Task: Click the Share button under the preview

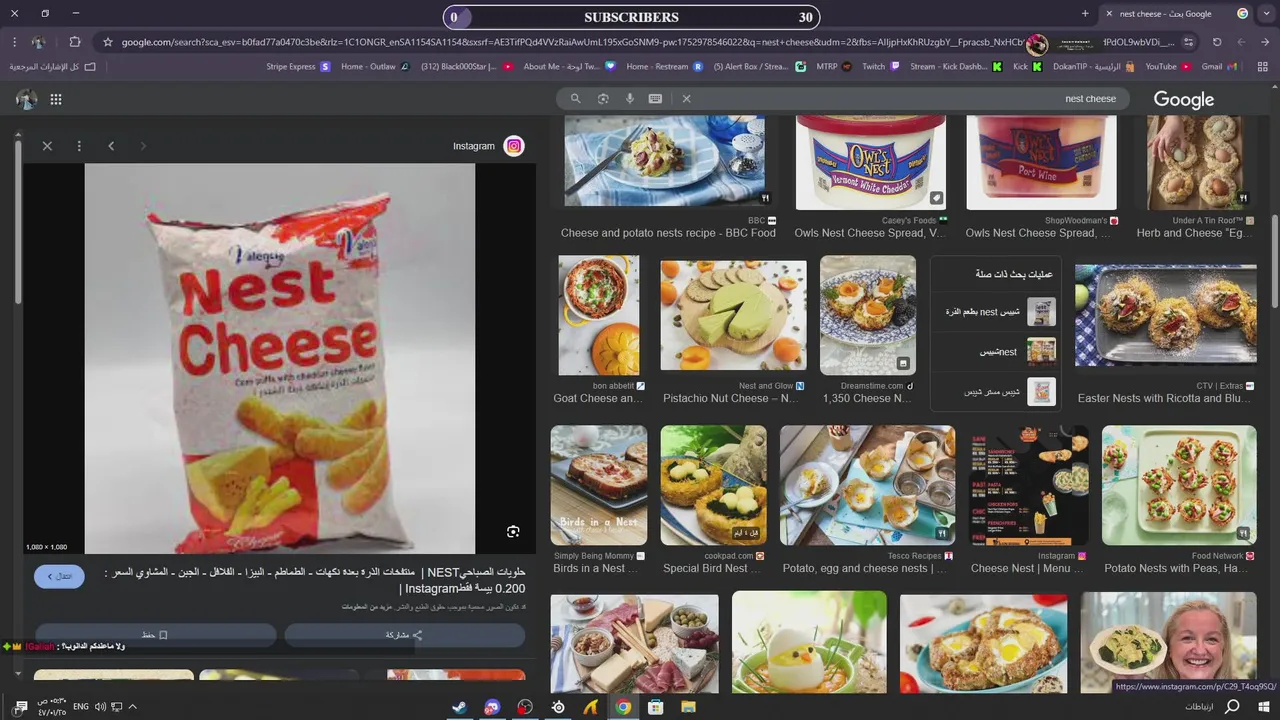Action: coord(404,635)
